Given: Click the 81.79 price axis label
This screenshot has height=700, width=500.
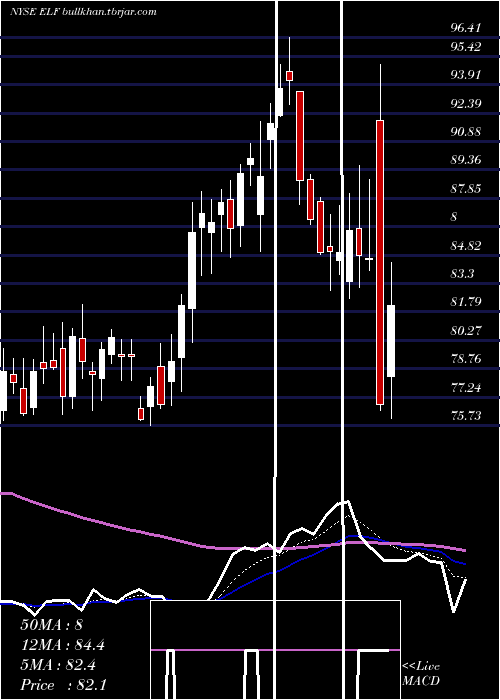Looking at the screenshot, I should (466, 302).
